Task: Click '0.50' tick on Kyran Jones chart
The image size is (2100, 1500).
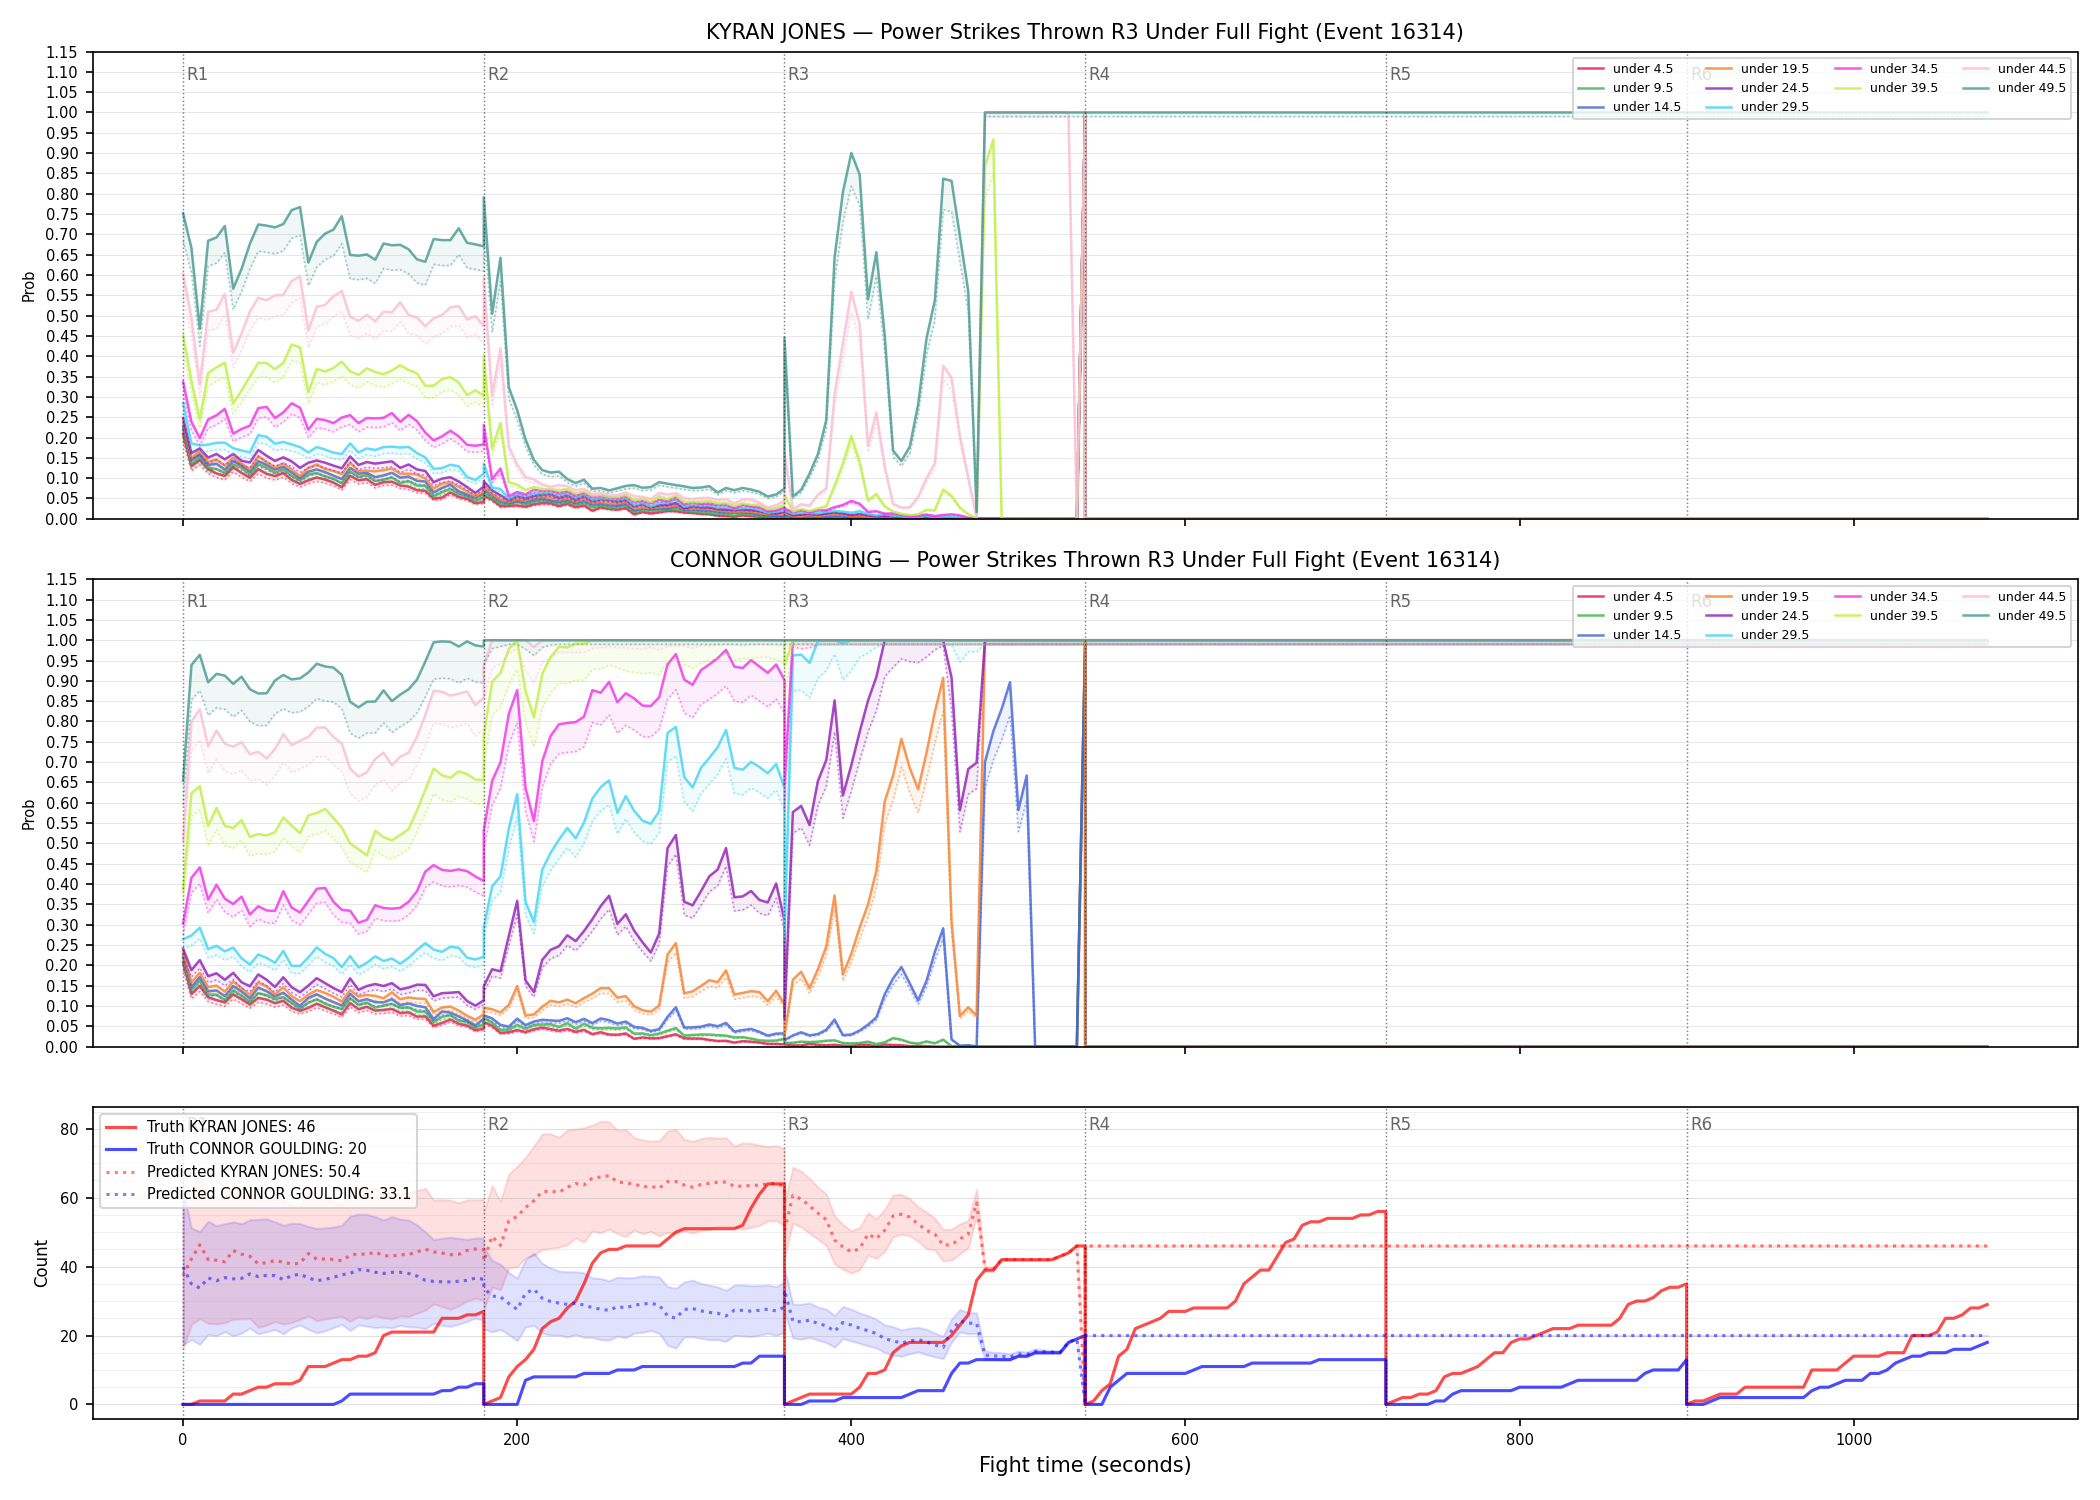Action: (x=61, y=316)
